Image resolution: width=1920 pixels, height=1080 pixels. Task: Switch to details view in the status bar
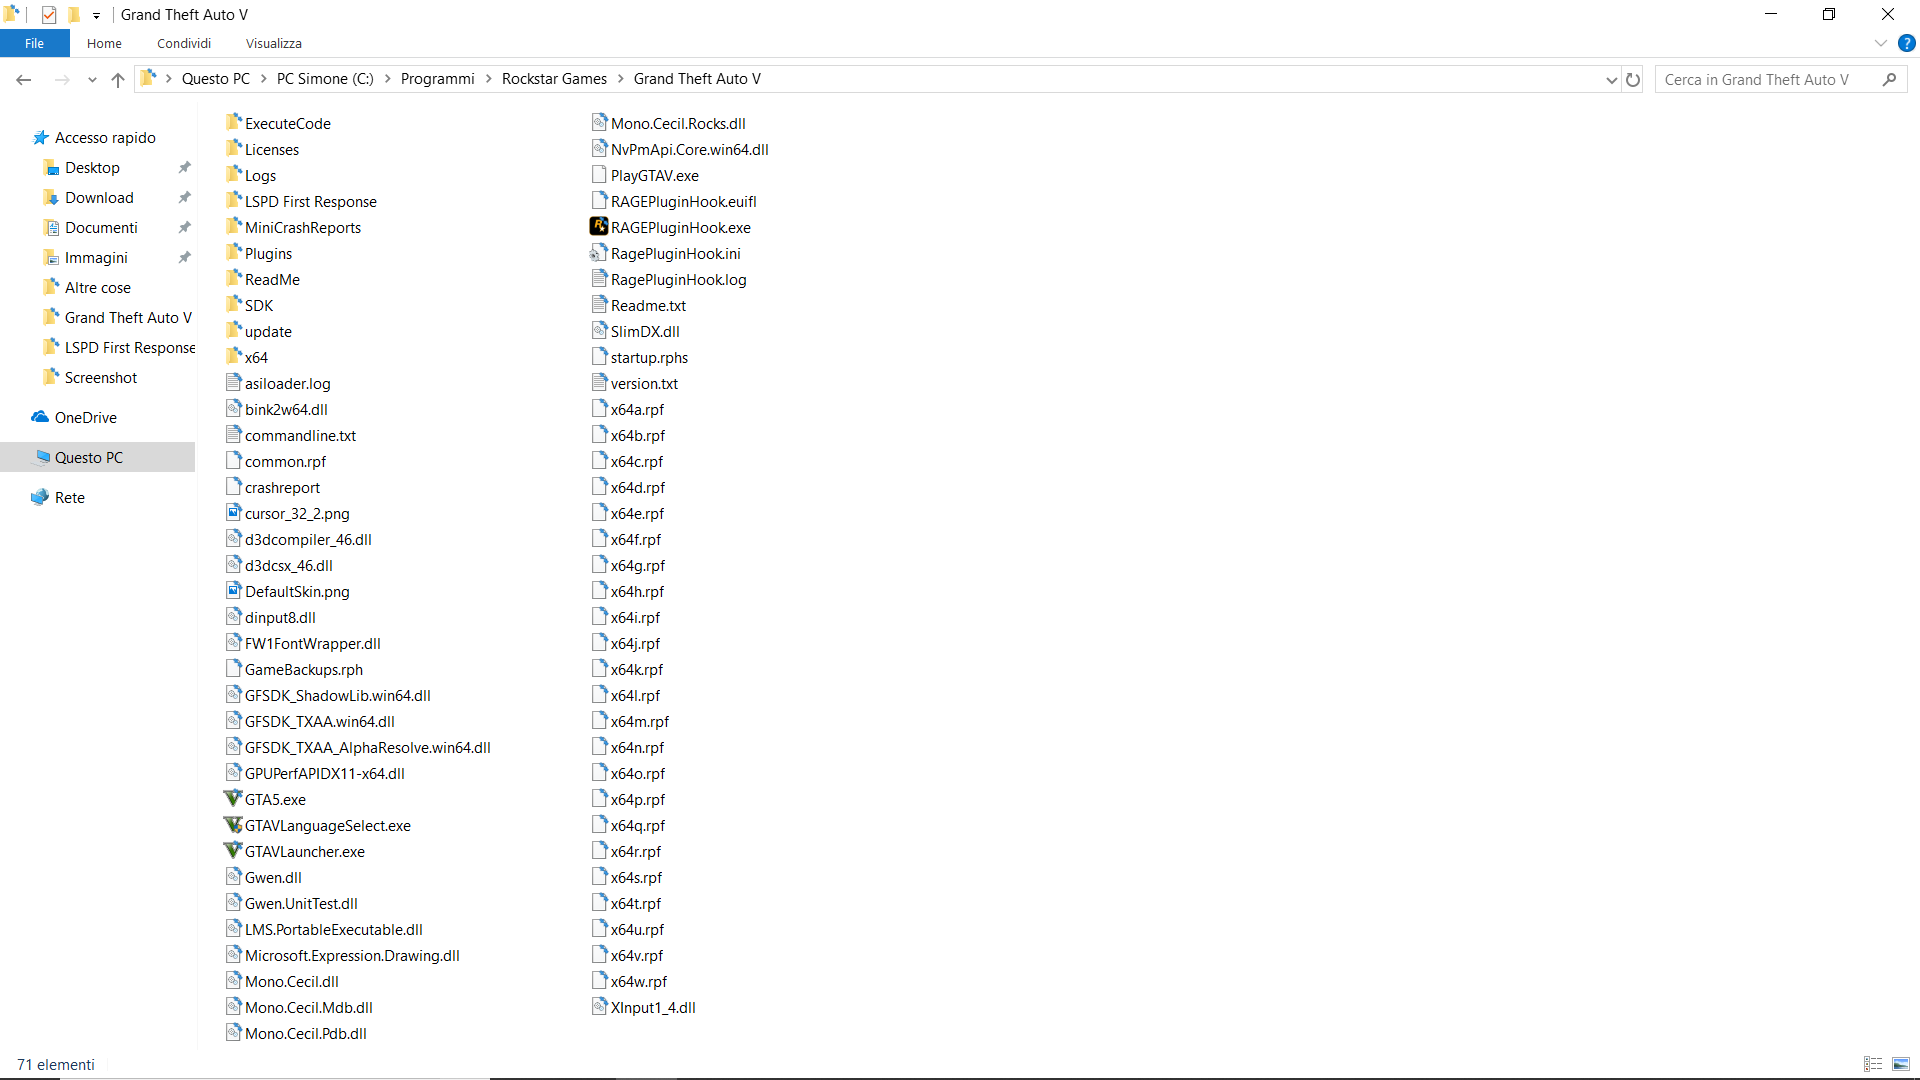point(1873,1064)
